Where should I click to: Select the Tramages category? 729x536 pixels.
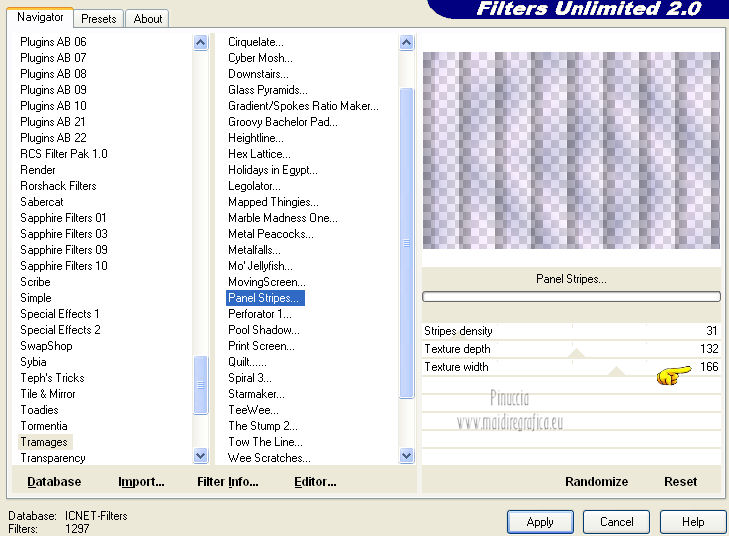44,442
